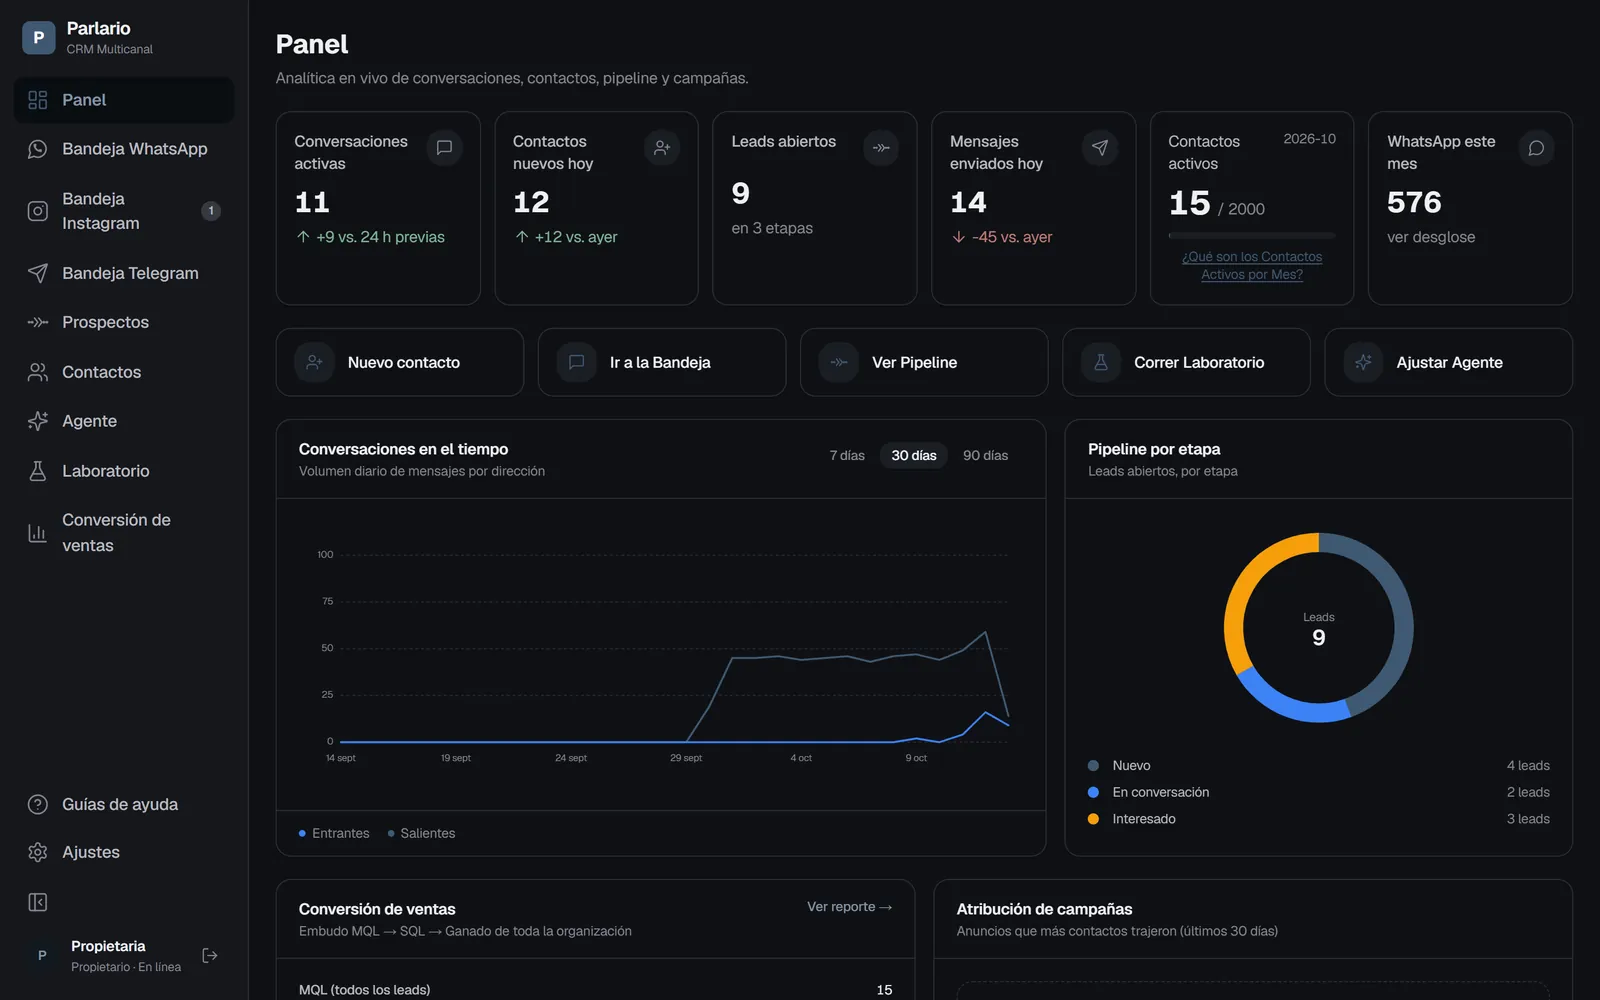Select the 7 días time range
This screenshot has width=1600, height=1000.
(847, 455)
